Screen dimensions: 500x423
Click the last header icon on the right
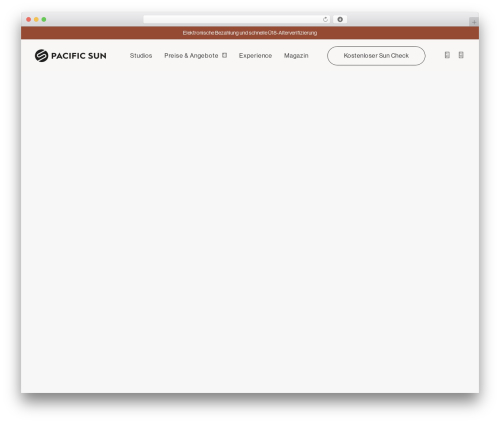(x=461, y=55)
